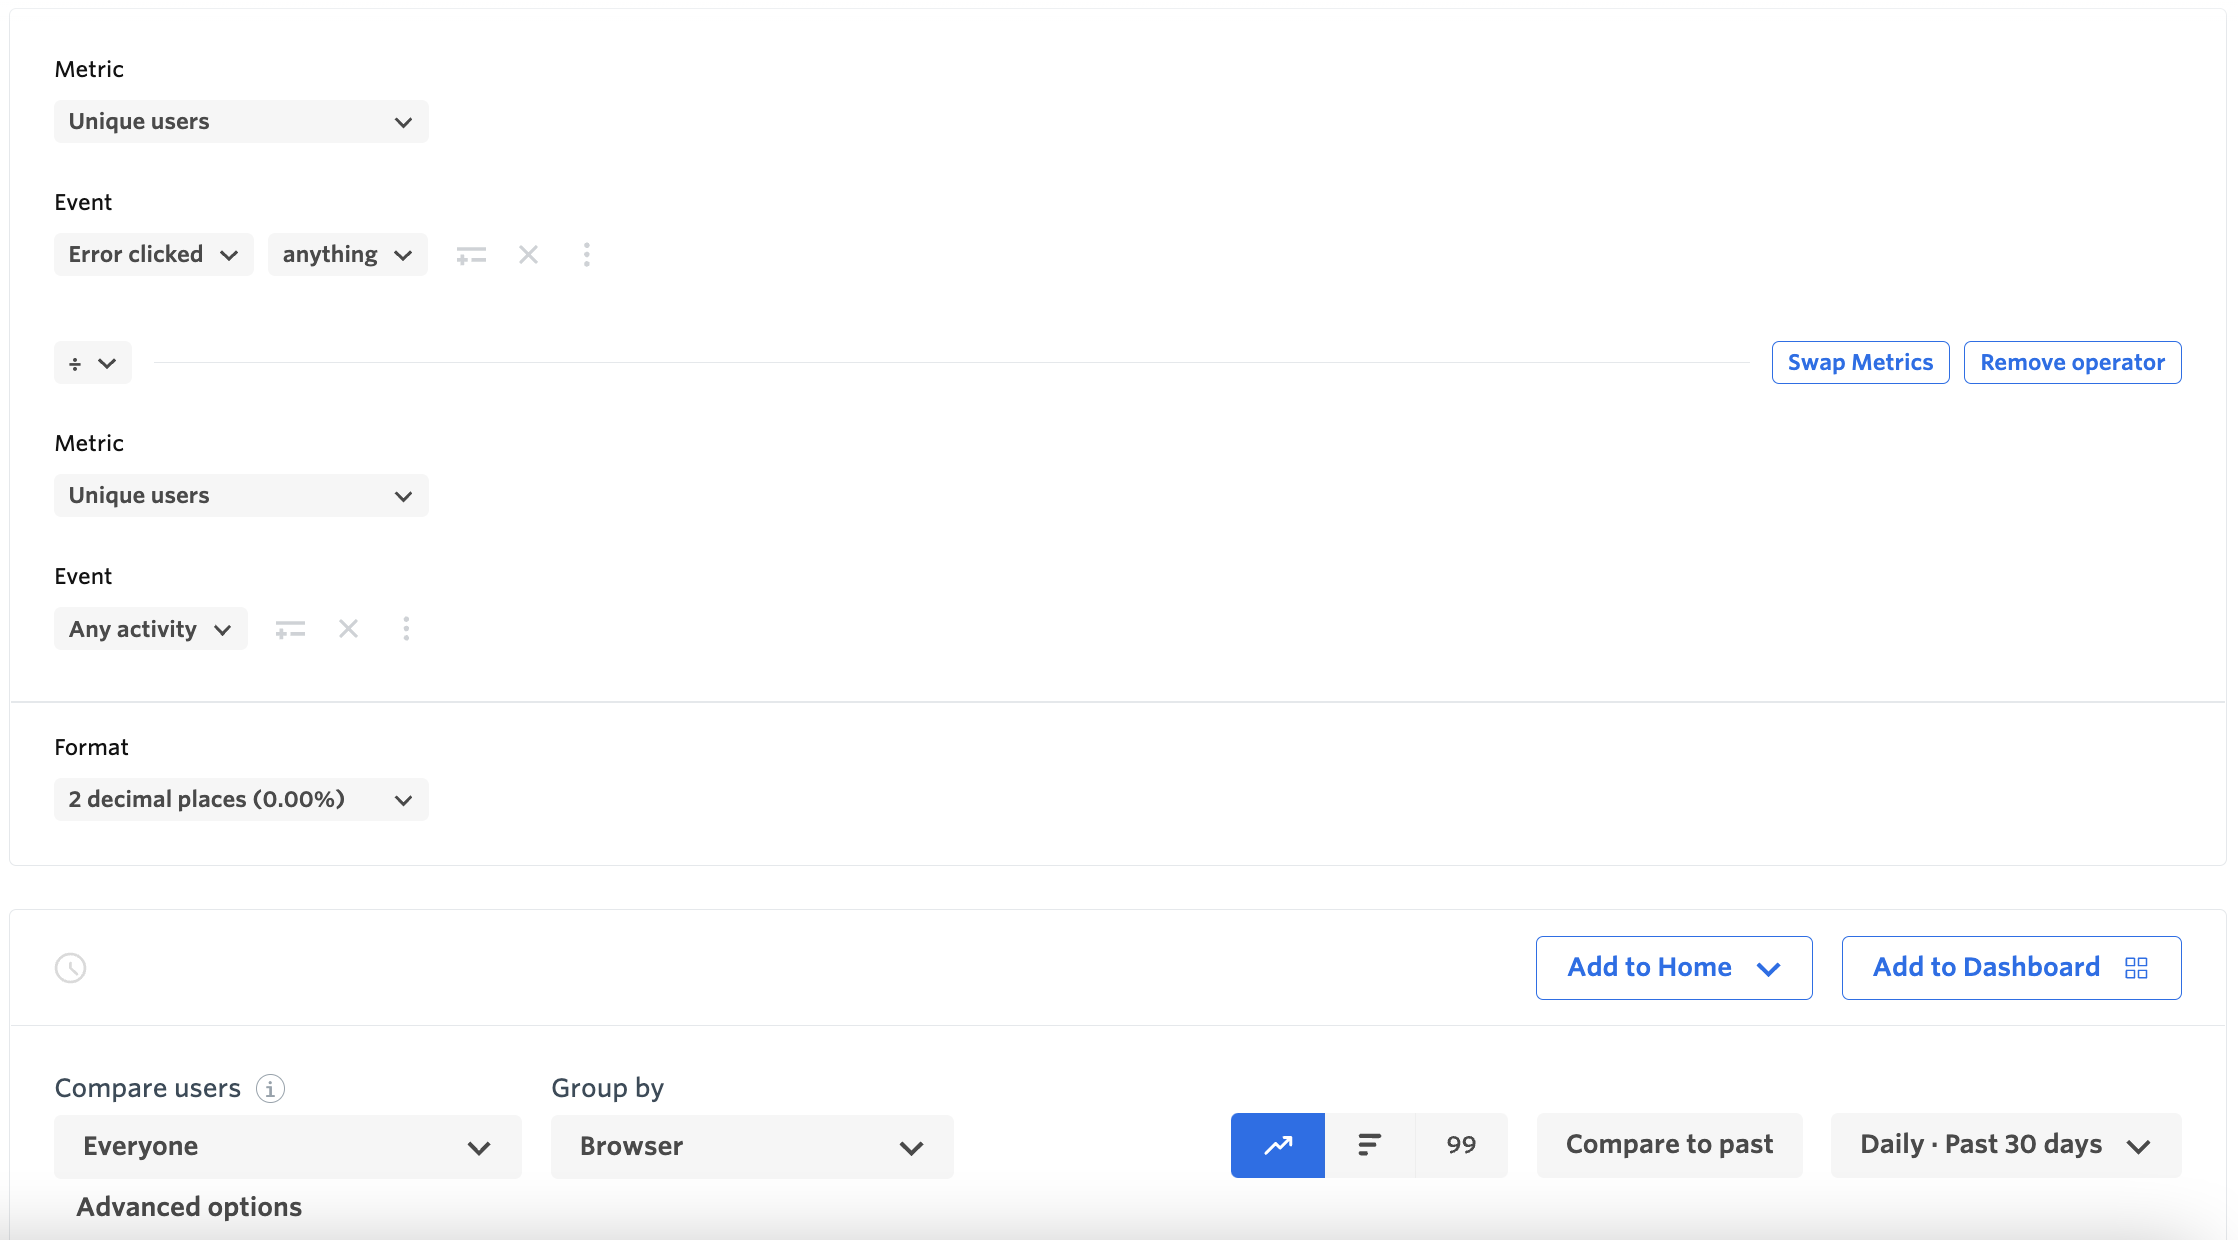Click Swap Metrics button
The image size is (2238, 1240).
1860,362
